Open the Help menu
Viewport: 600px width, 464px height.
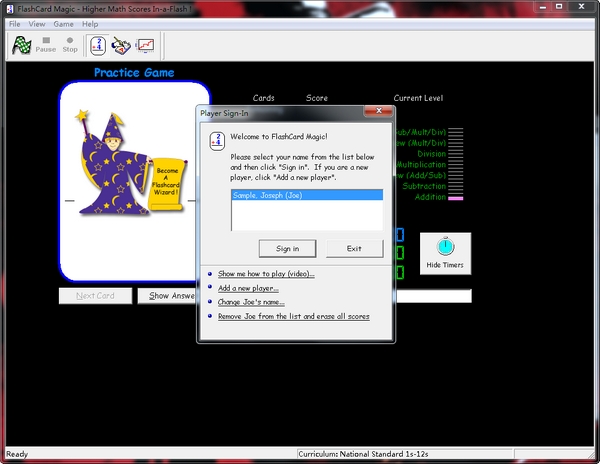pyautogui.click(x=90, y=24)
